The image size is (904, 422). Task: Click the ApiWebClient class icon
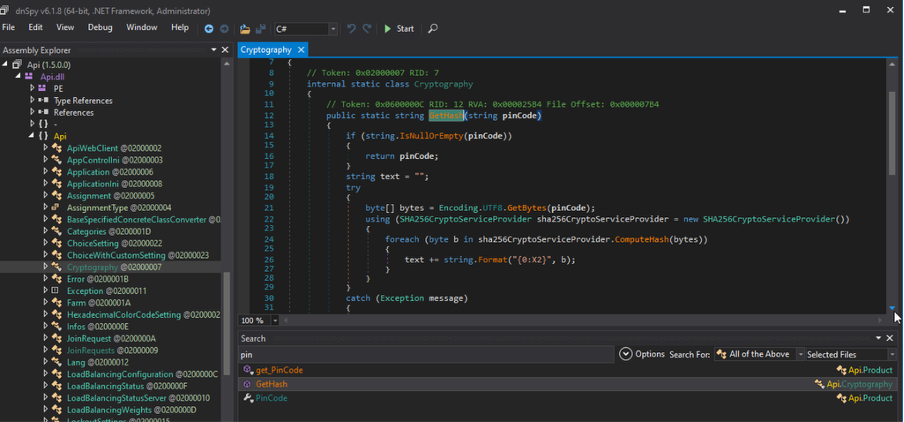(x=56, y=148)
